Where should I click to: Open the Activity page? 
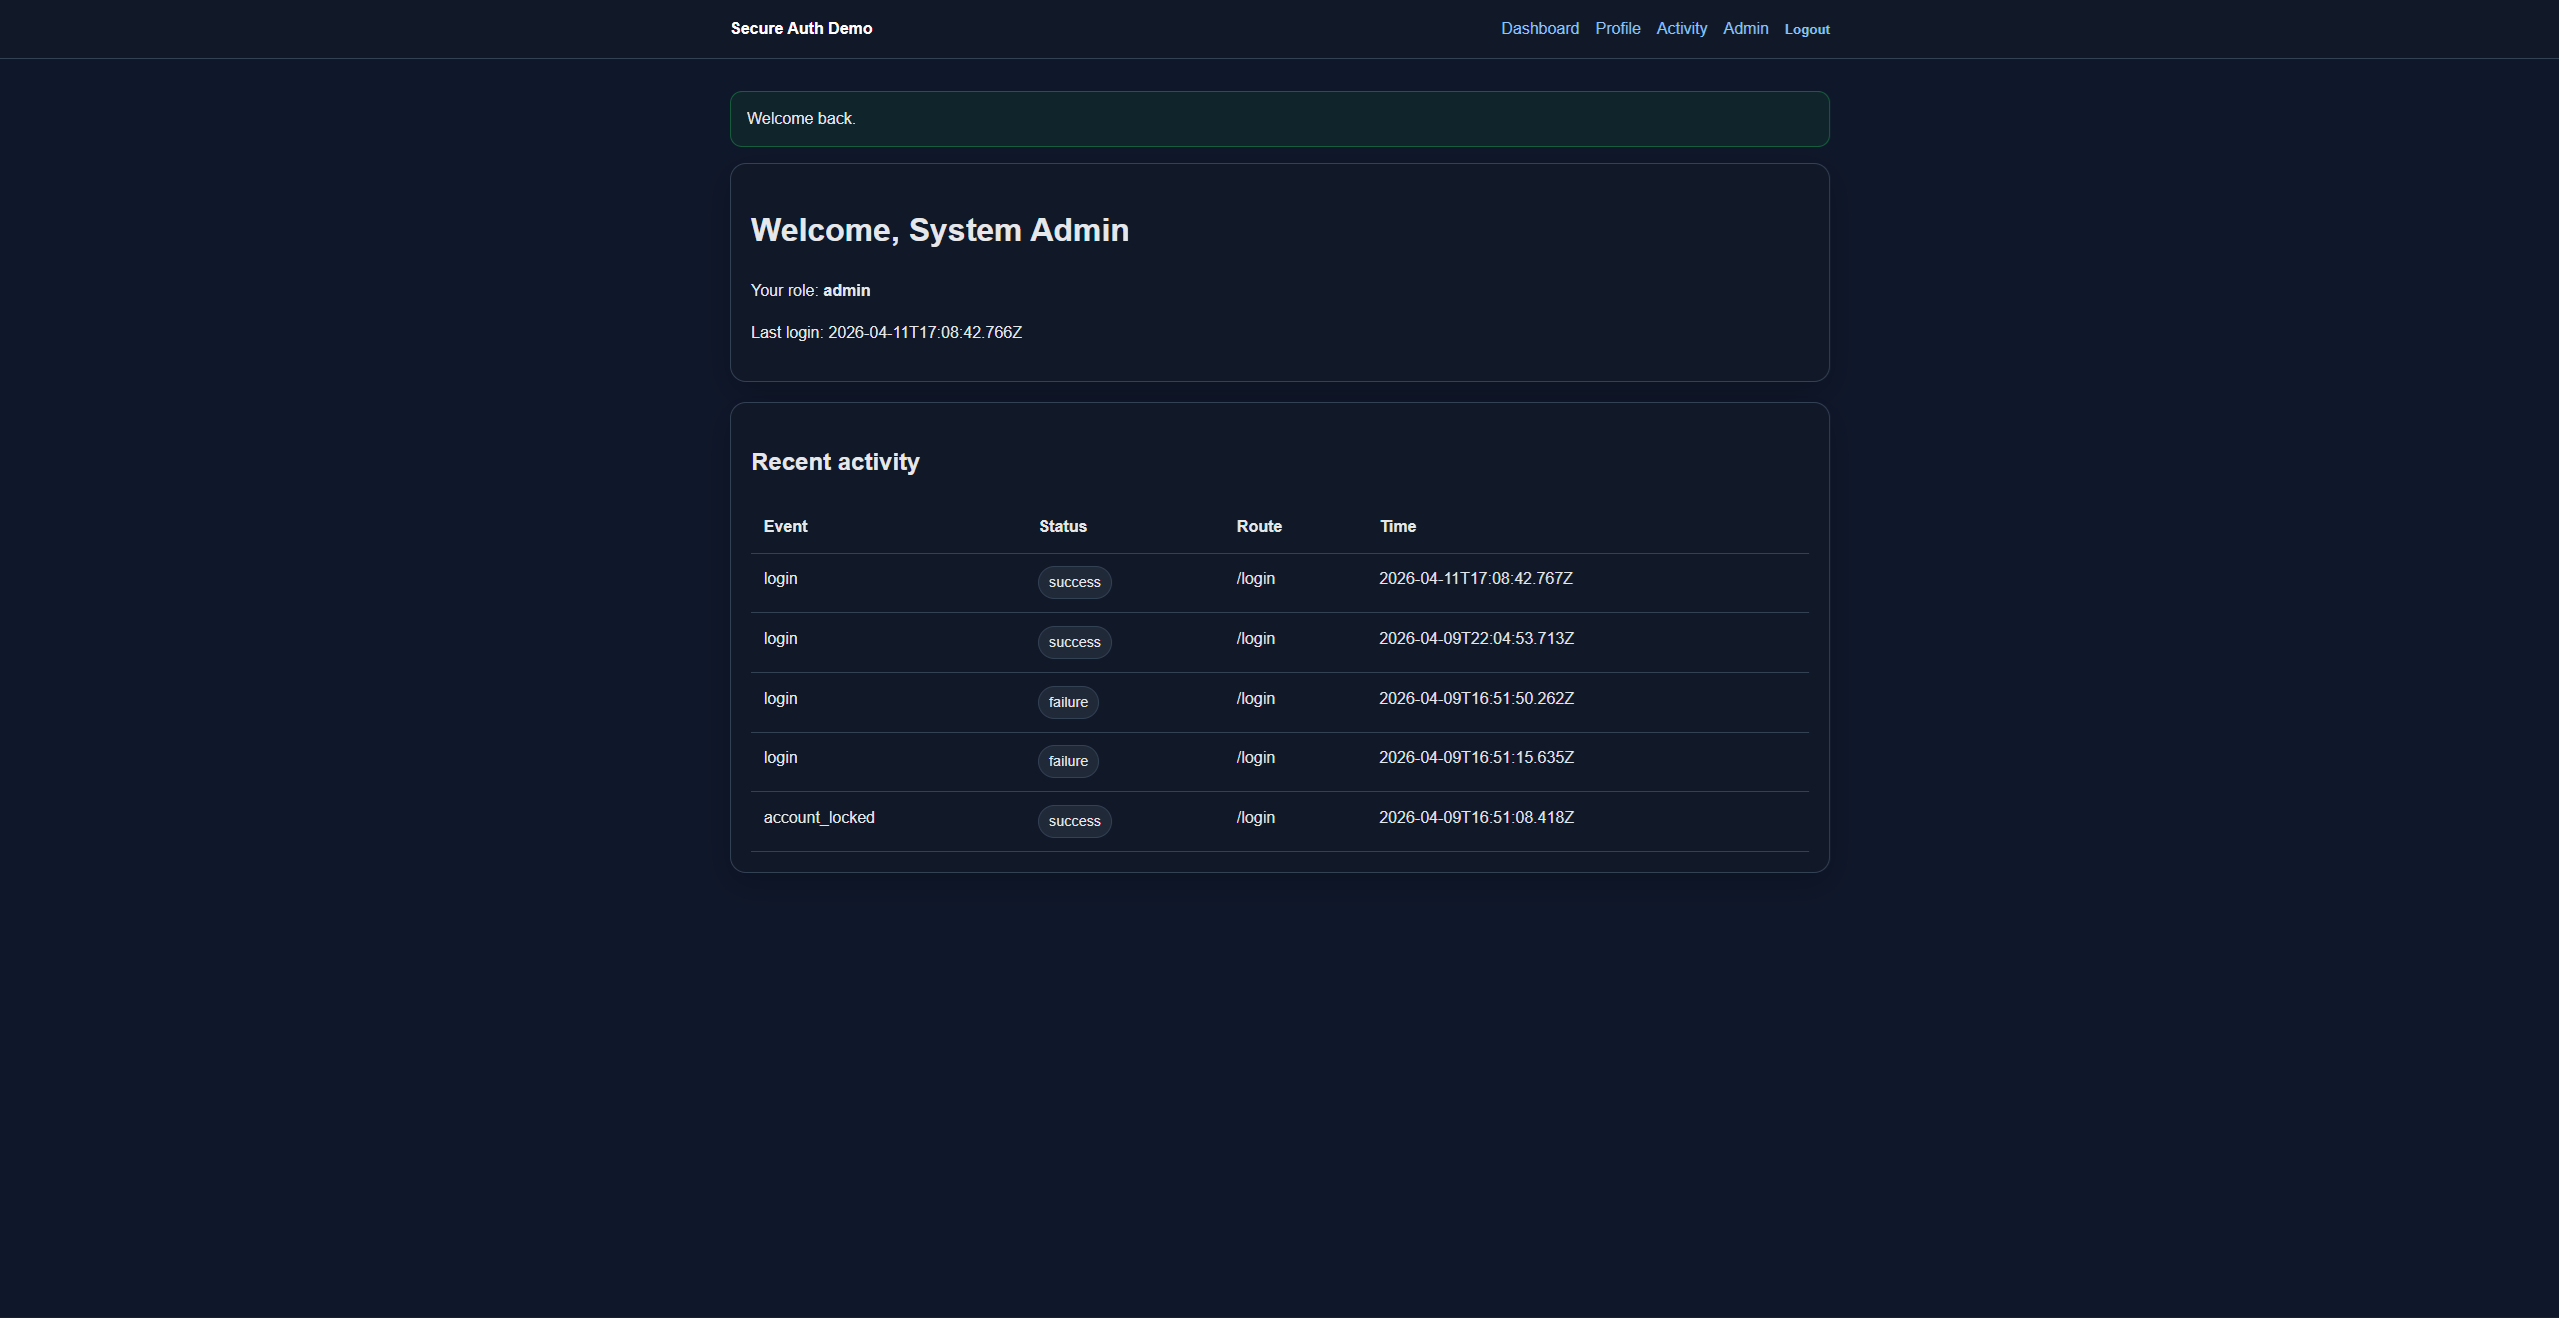tap(1681, 28)
